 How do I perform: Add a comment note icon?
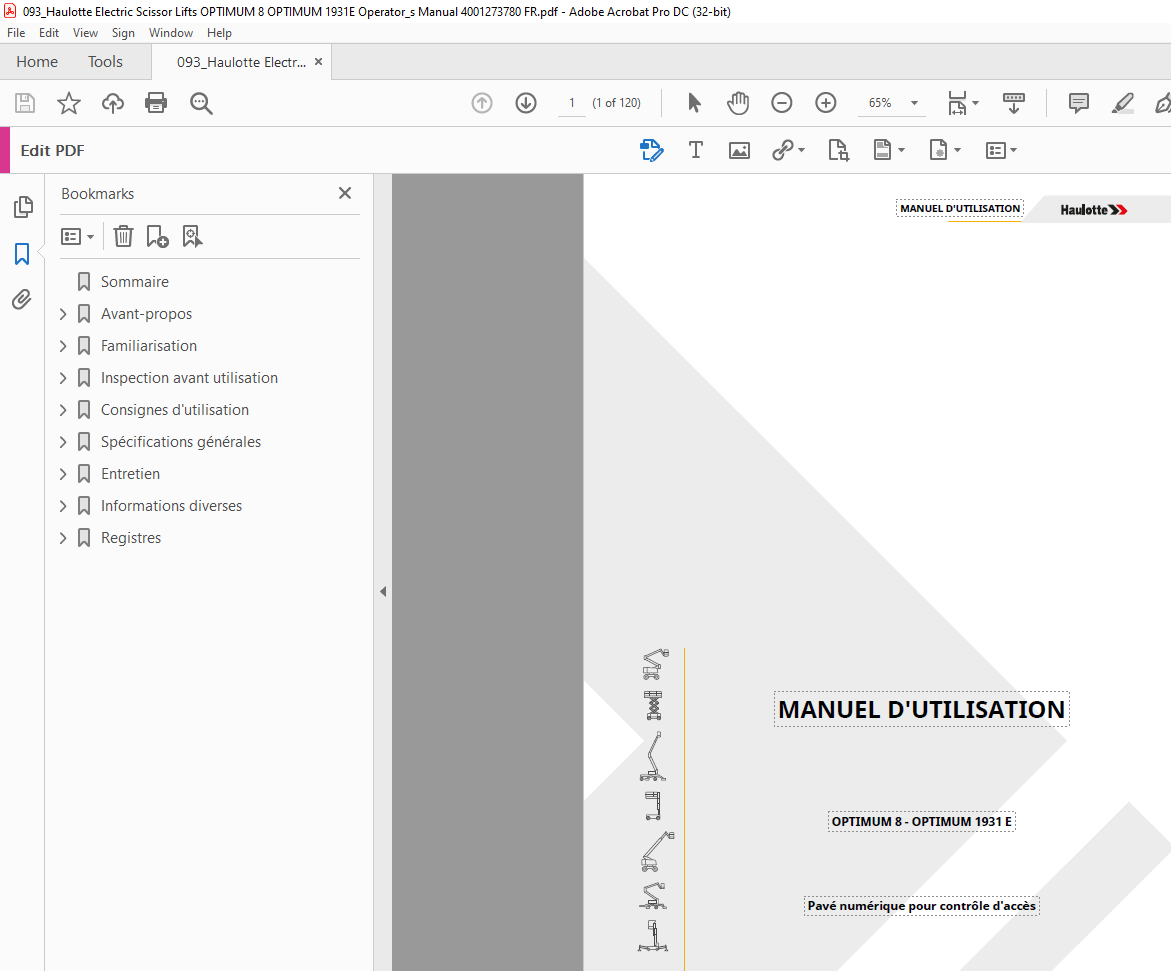(x=1078, y=103)
